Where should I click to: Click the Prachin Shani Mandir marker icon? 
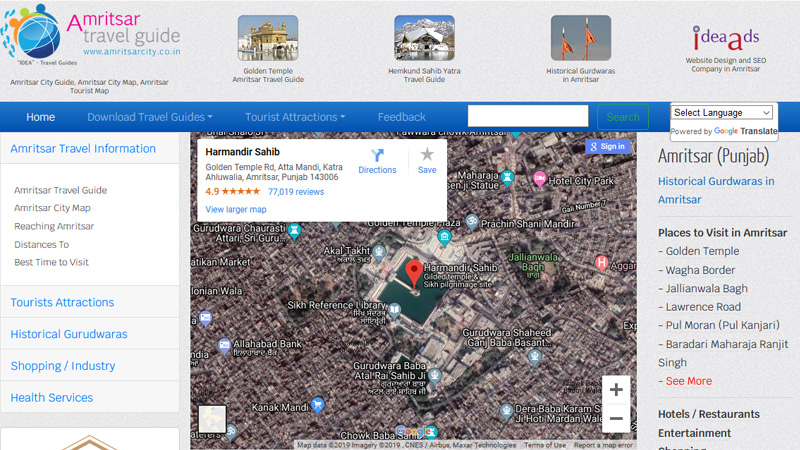pyautogui.click(x=472, y=221)
